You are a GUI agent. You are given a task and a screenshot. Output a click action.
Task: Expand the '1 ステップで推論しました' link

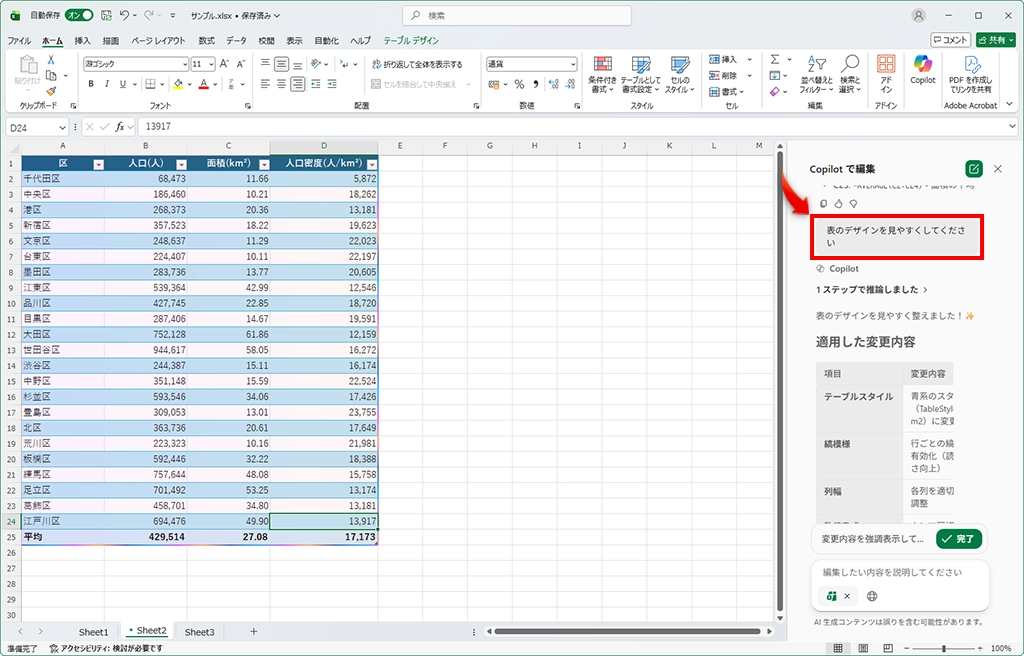(871, 290)
